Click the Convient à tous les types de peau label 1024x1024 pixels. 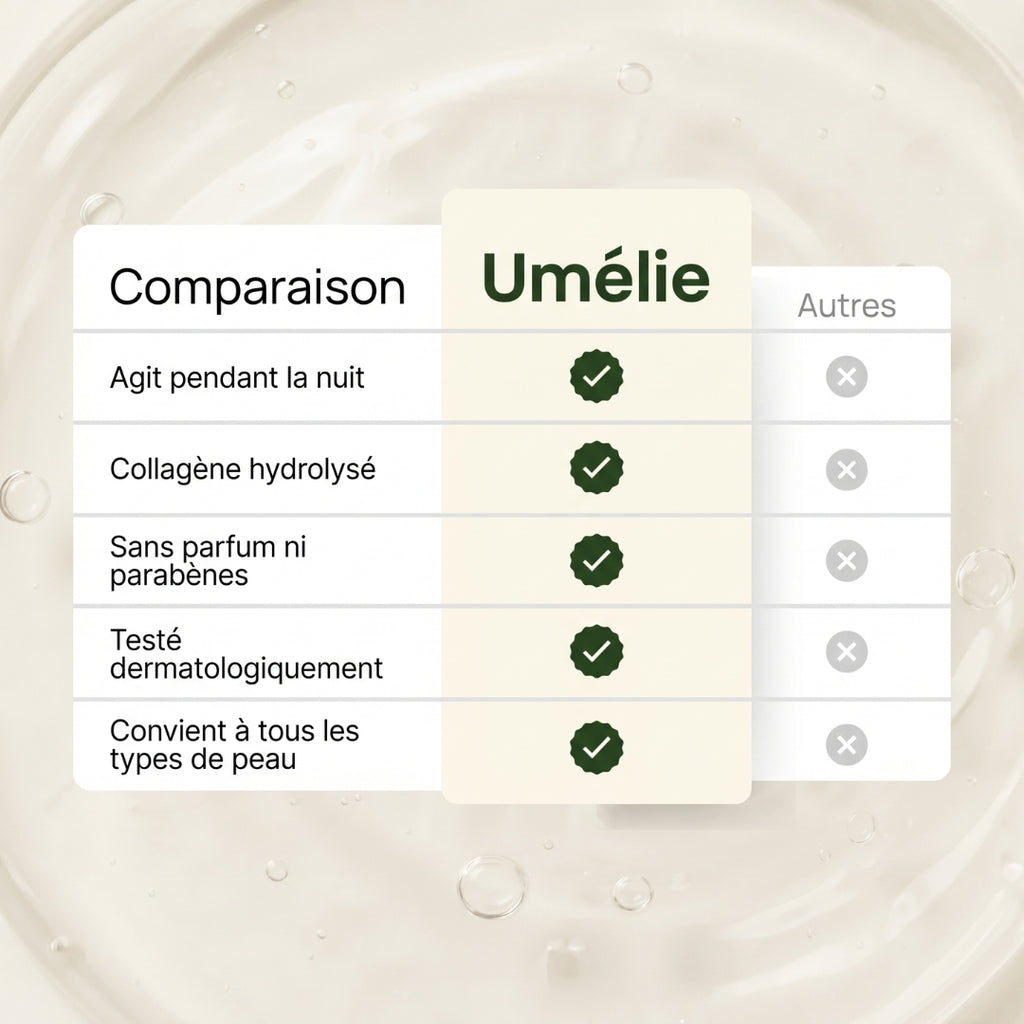pyautogui.click(x=234, y=745)
